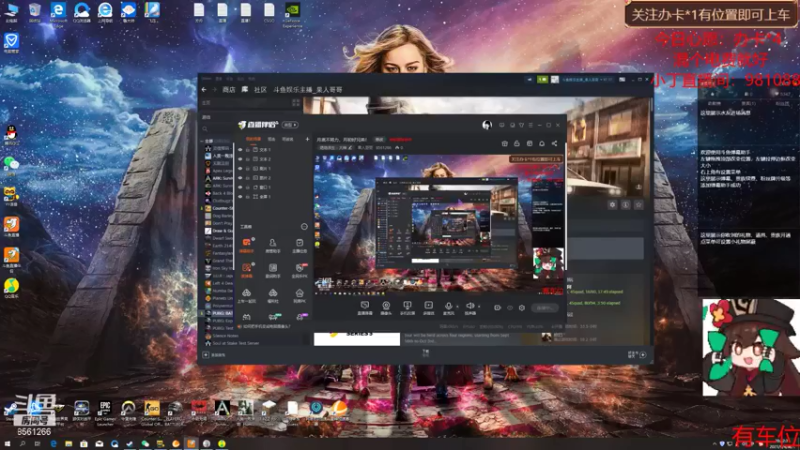Open the mode pill dropdown beside the app logo

[x=290, y=125]
